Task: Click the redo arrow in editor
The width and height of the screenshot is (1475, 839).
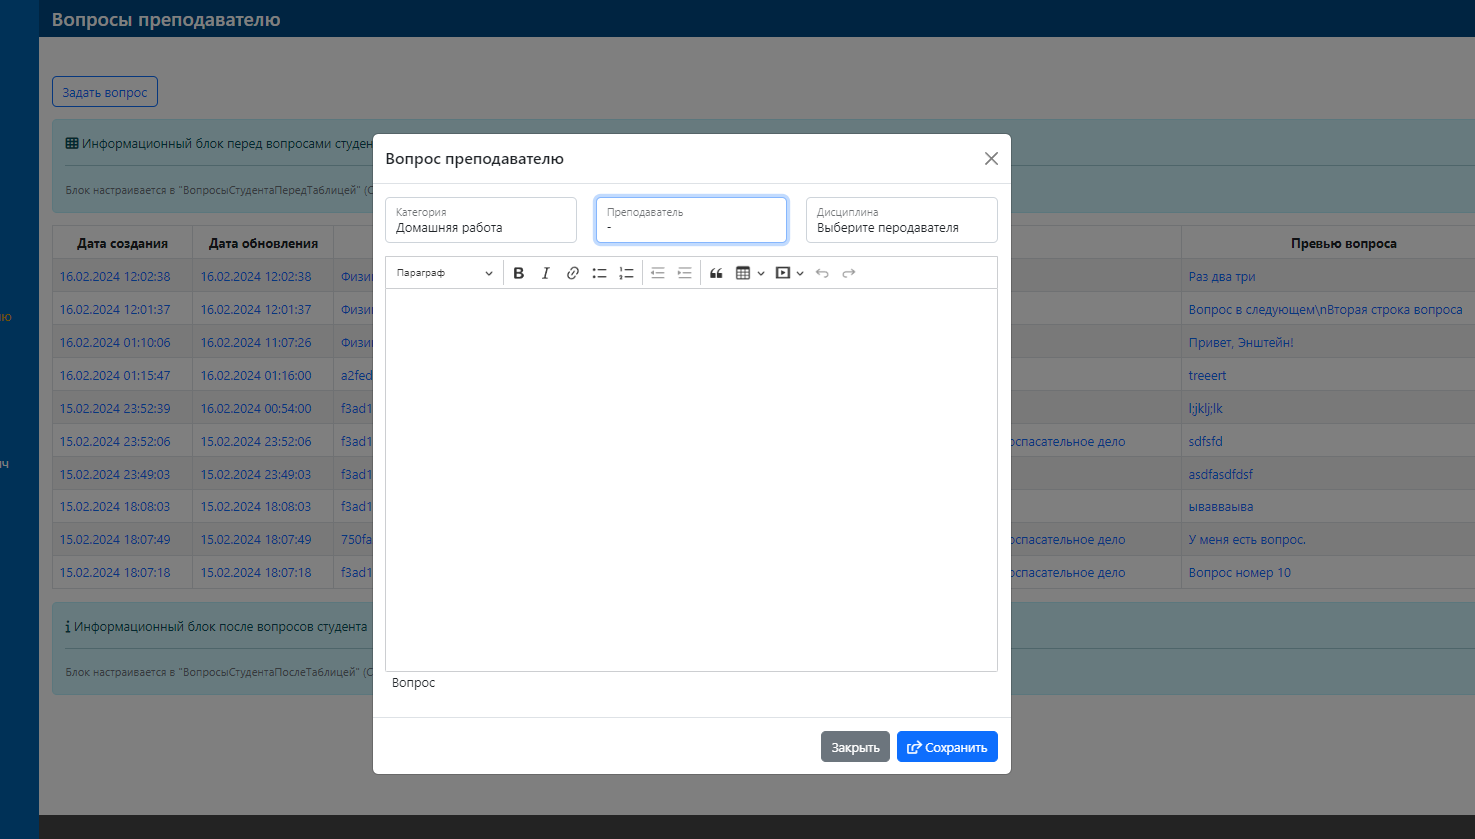Action: pos(849,273)
